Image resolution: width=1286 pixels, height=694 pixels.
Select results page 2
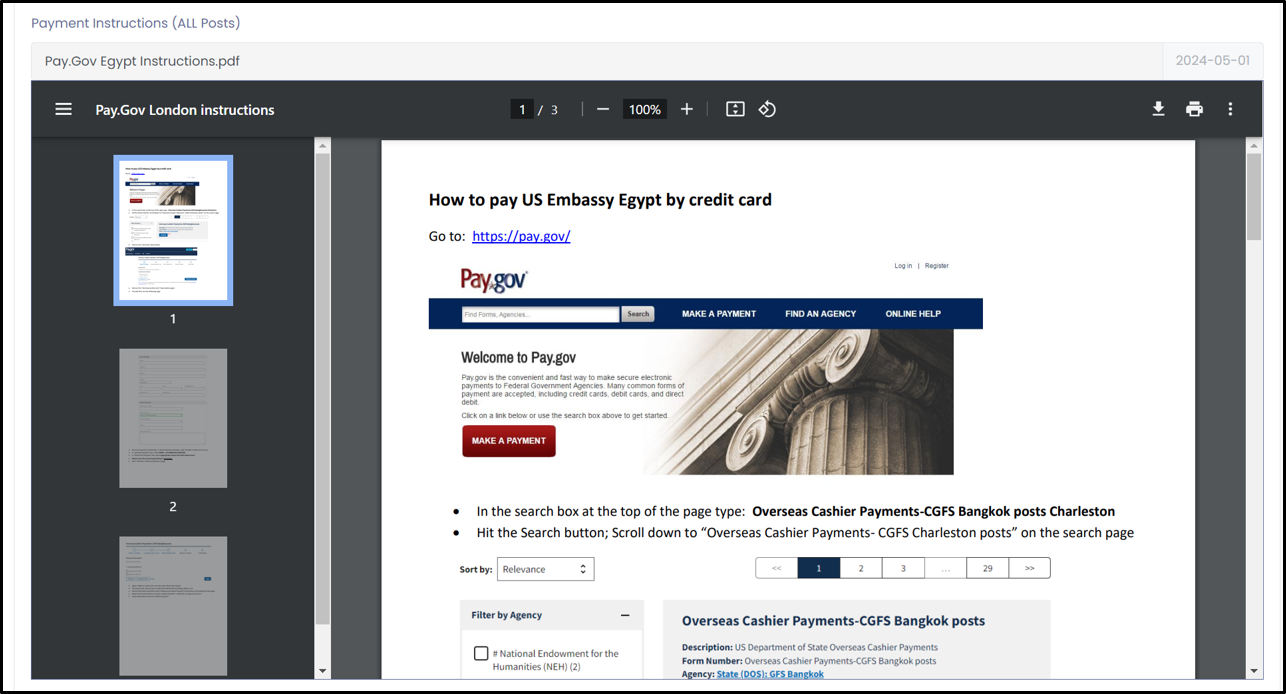[x=861, y=568]
